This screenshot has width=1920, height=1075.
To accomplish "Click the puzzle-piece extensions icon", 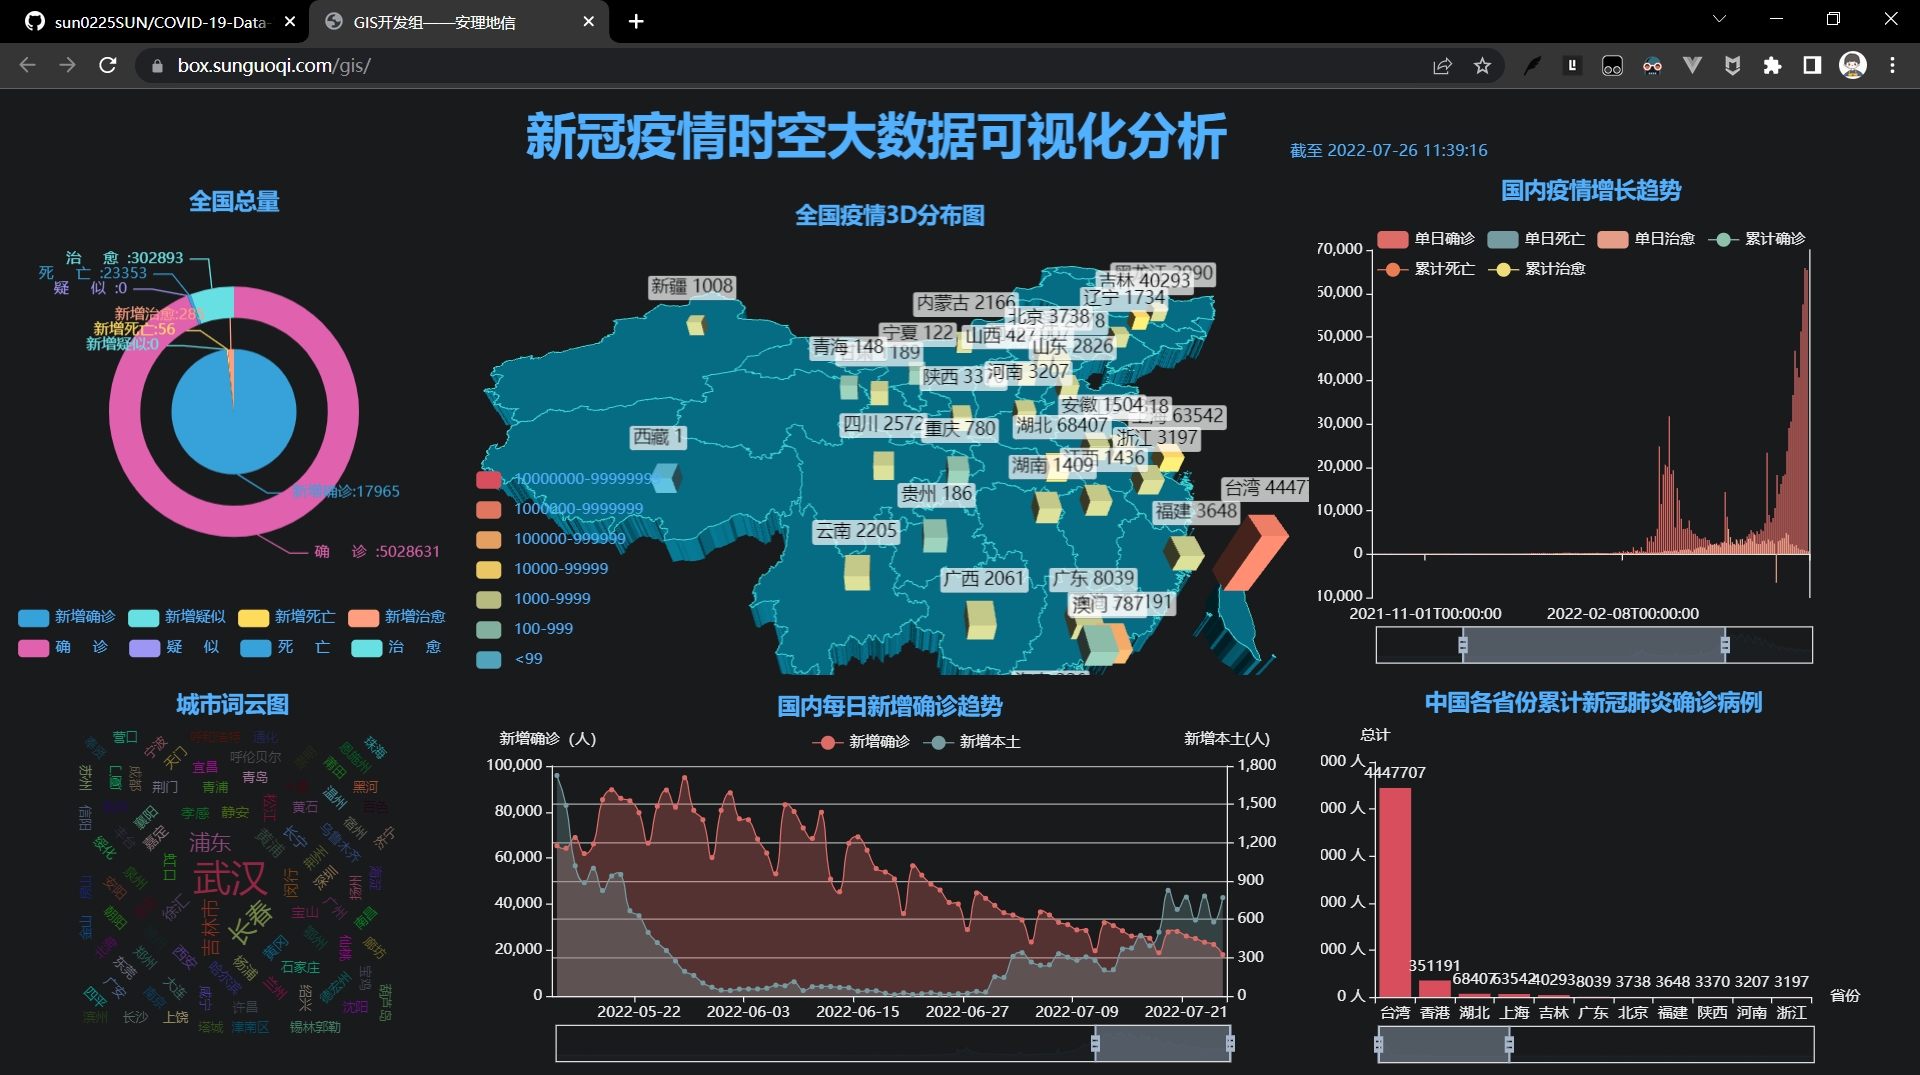I will point(1772,65).
